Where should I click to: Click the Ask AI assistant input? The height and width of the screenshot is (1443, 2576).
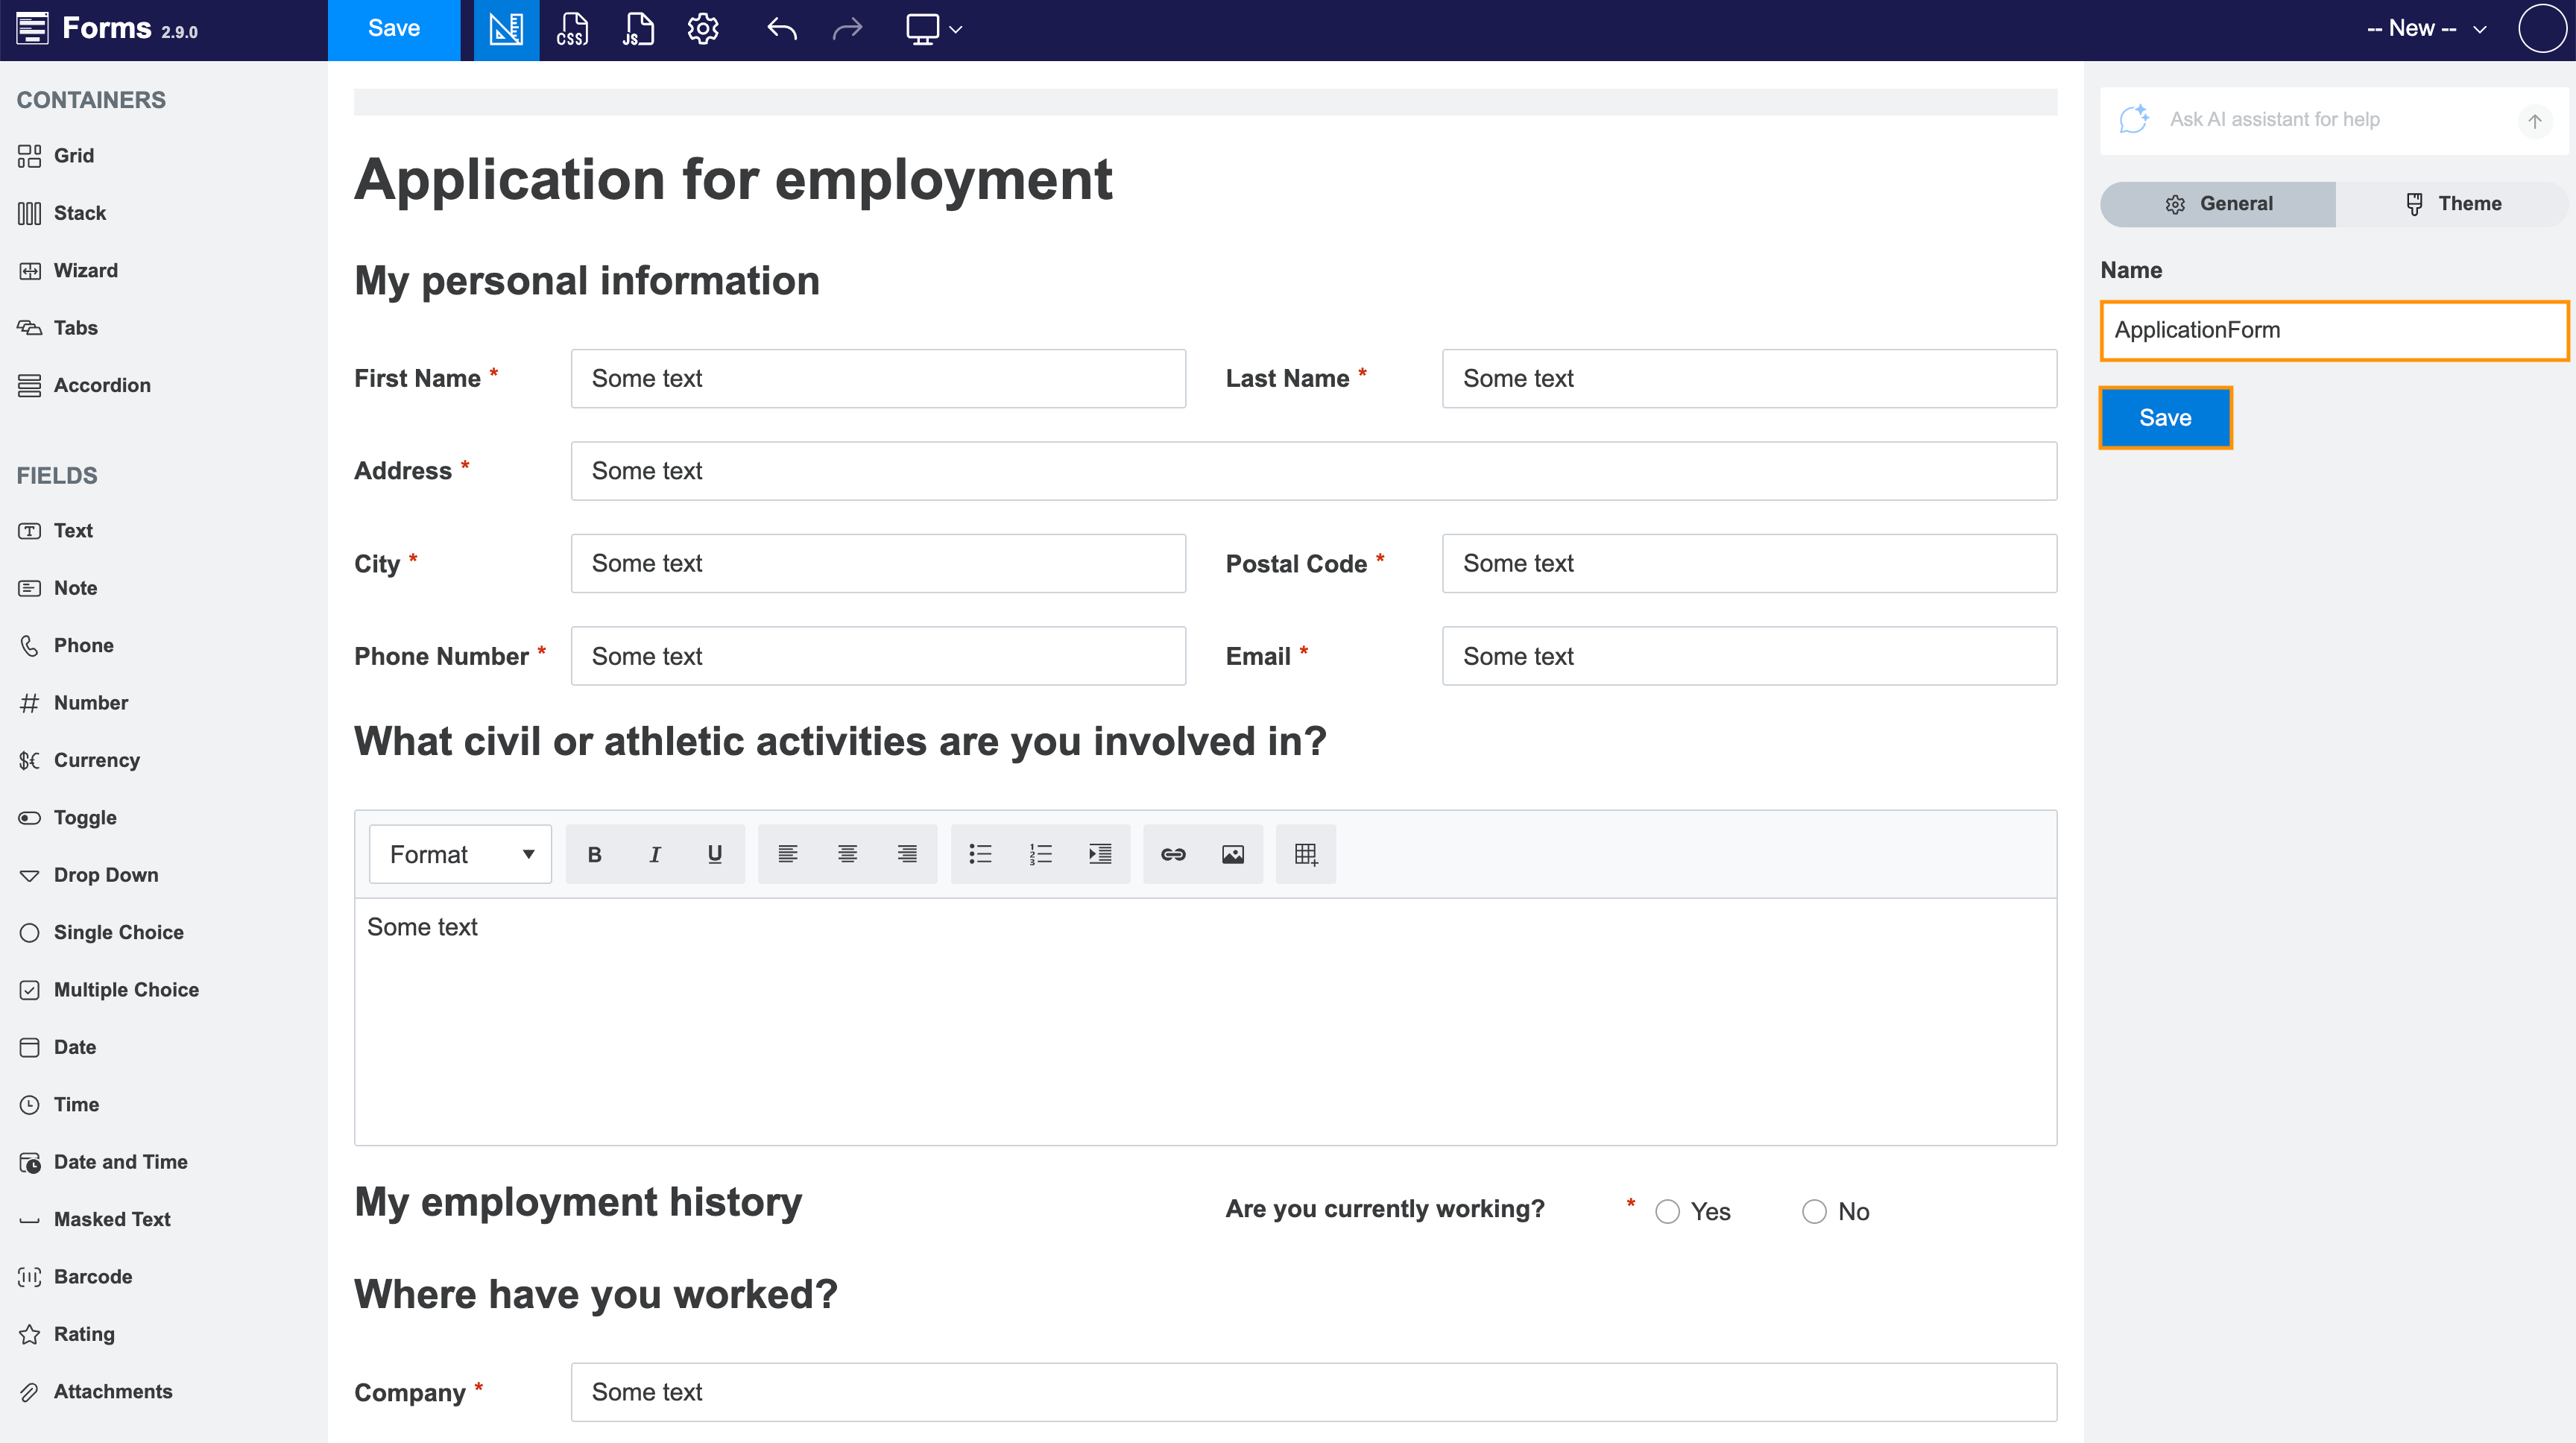(x=2335, y=120)
